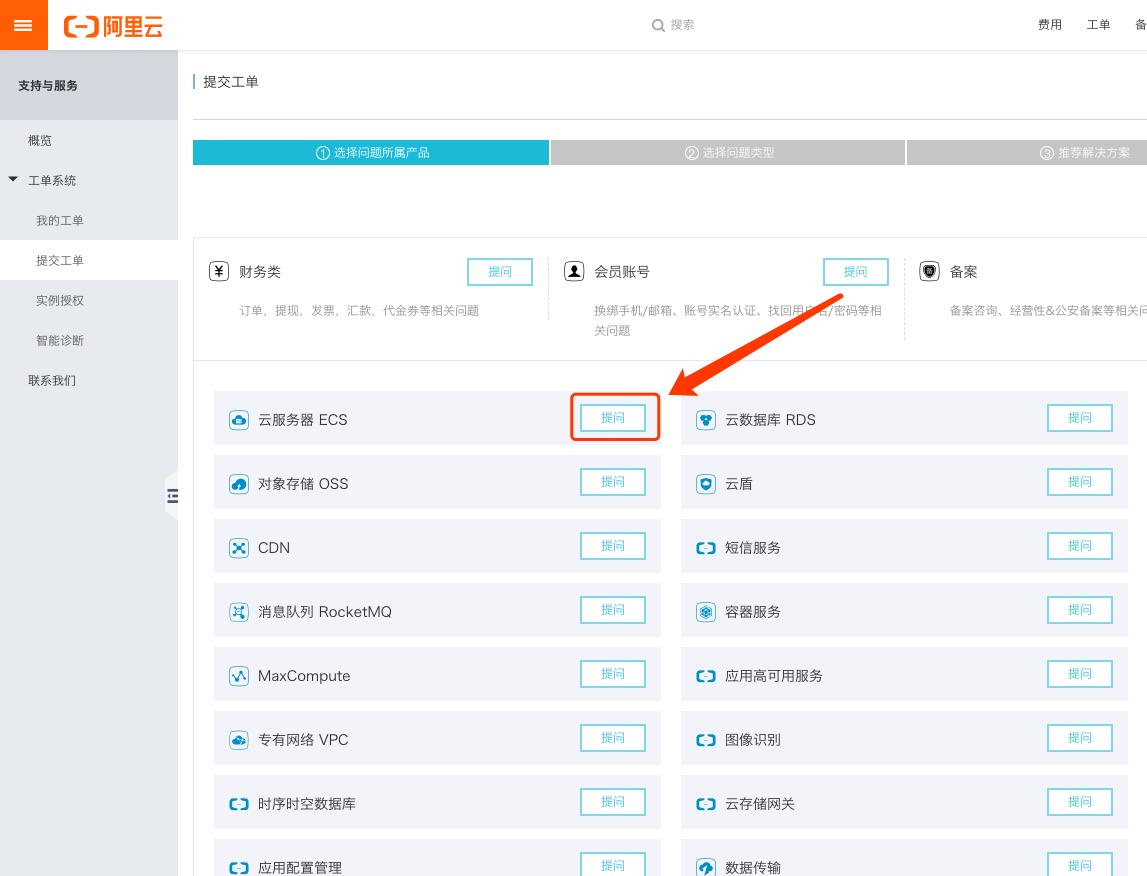Image resolution: width=1147 pixels, height=876 pixels.
Task: Click the 提交工单 page title
Action: pyautogui.click(x=231, y=82)
